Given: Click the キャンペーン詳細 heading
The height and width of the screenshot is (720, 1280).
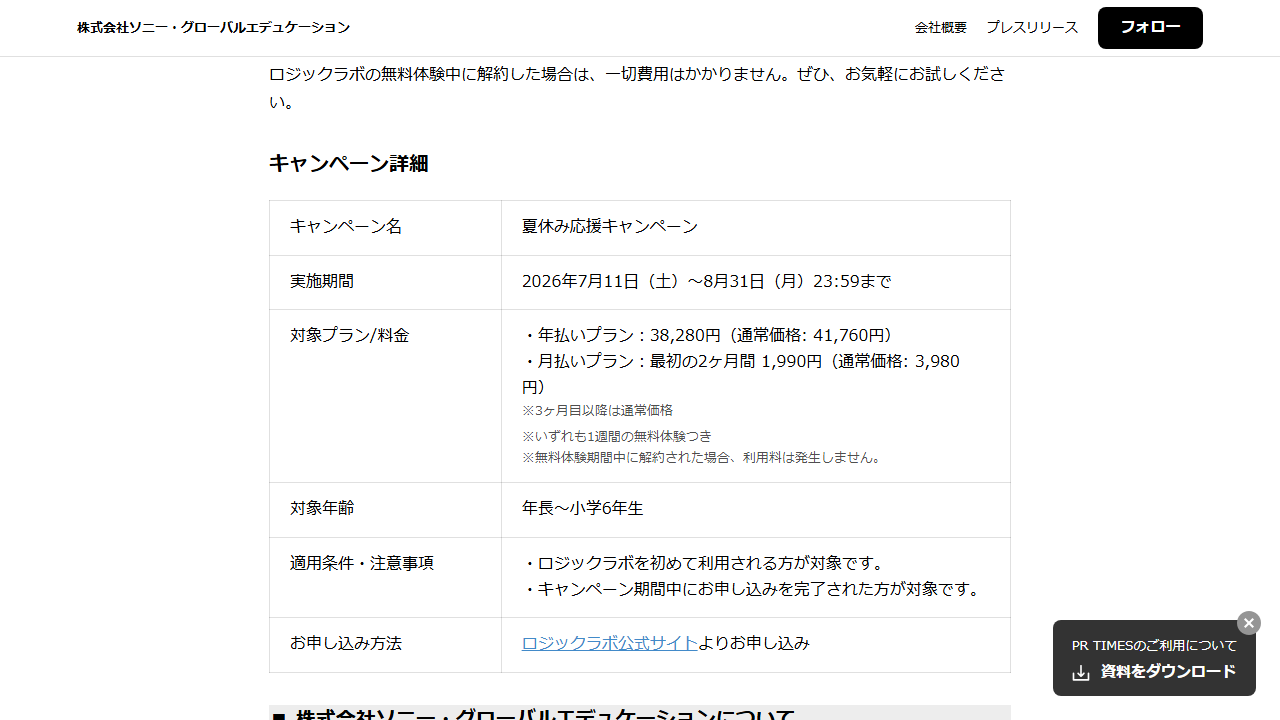Looking at the screenshot, I should point(349,163).
